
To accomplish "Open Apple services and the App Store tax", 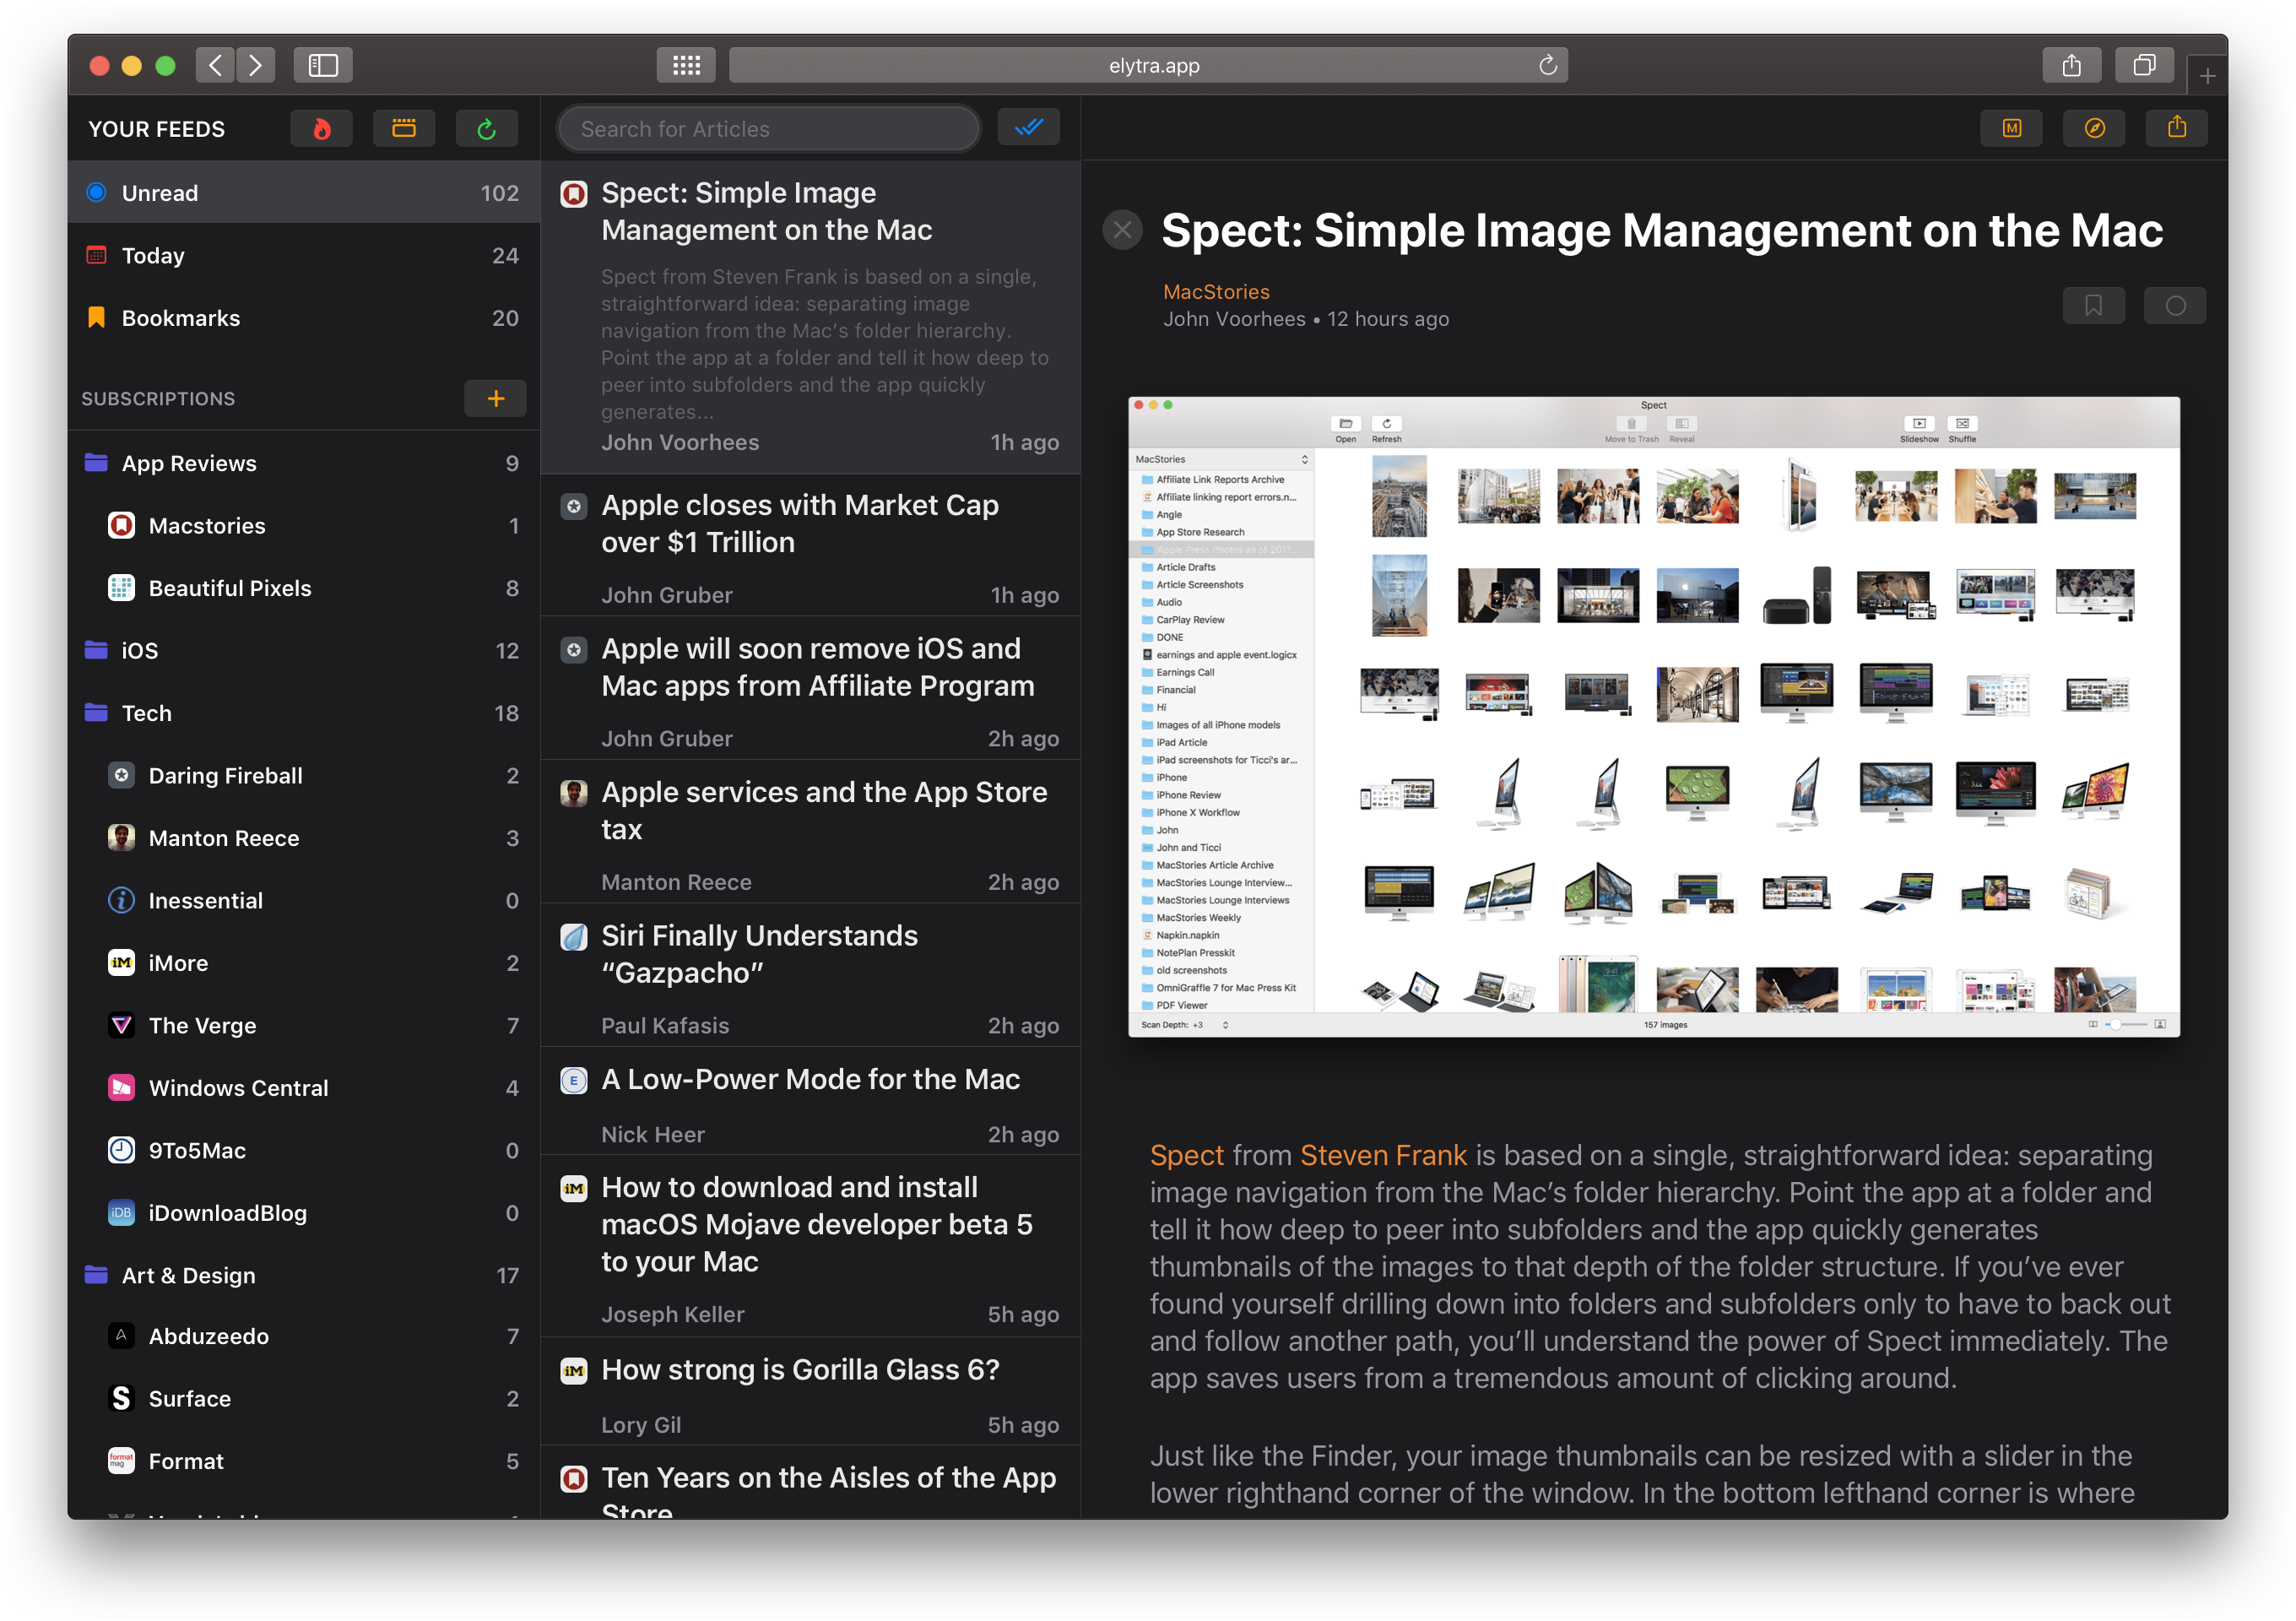I will pyautogui.click(x=811, y=832).
